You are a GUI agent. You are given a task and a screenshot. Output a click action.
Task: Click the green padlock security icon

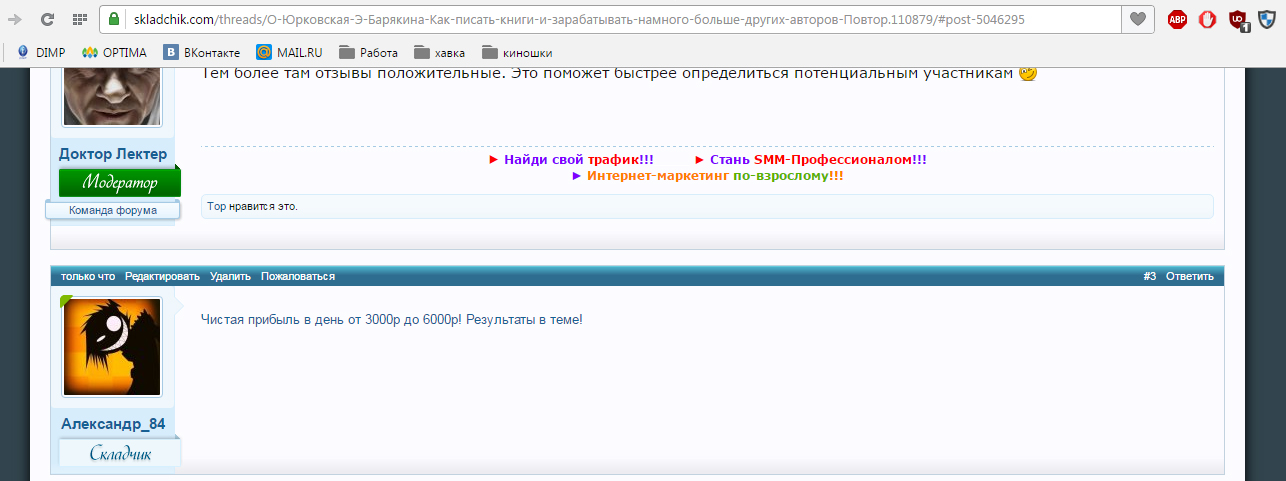point(114,19)
